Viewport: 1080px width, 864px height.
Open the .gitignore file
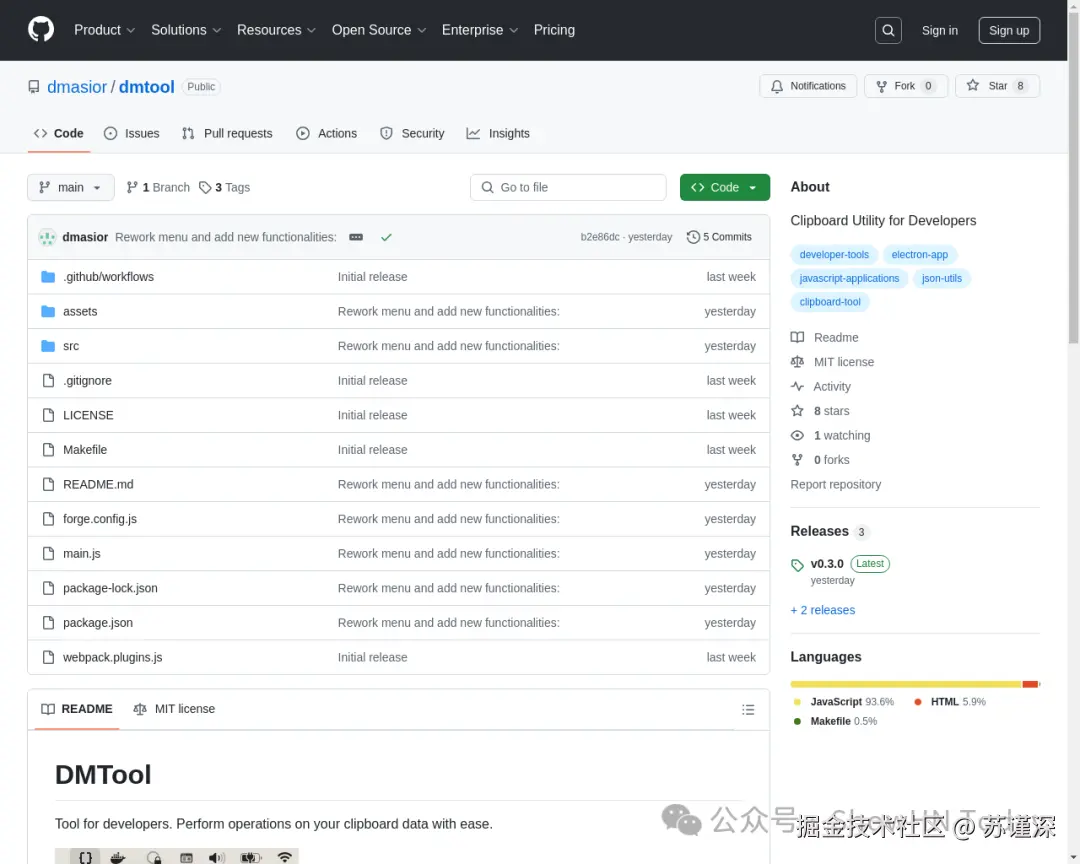click(x=87, y=380)
